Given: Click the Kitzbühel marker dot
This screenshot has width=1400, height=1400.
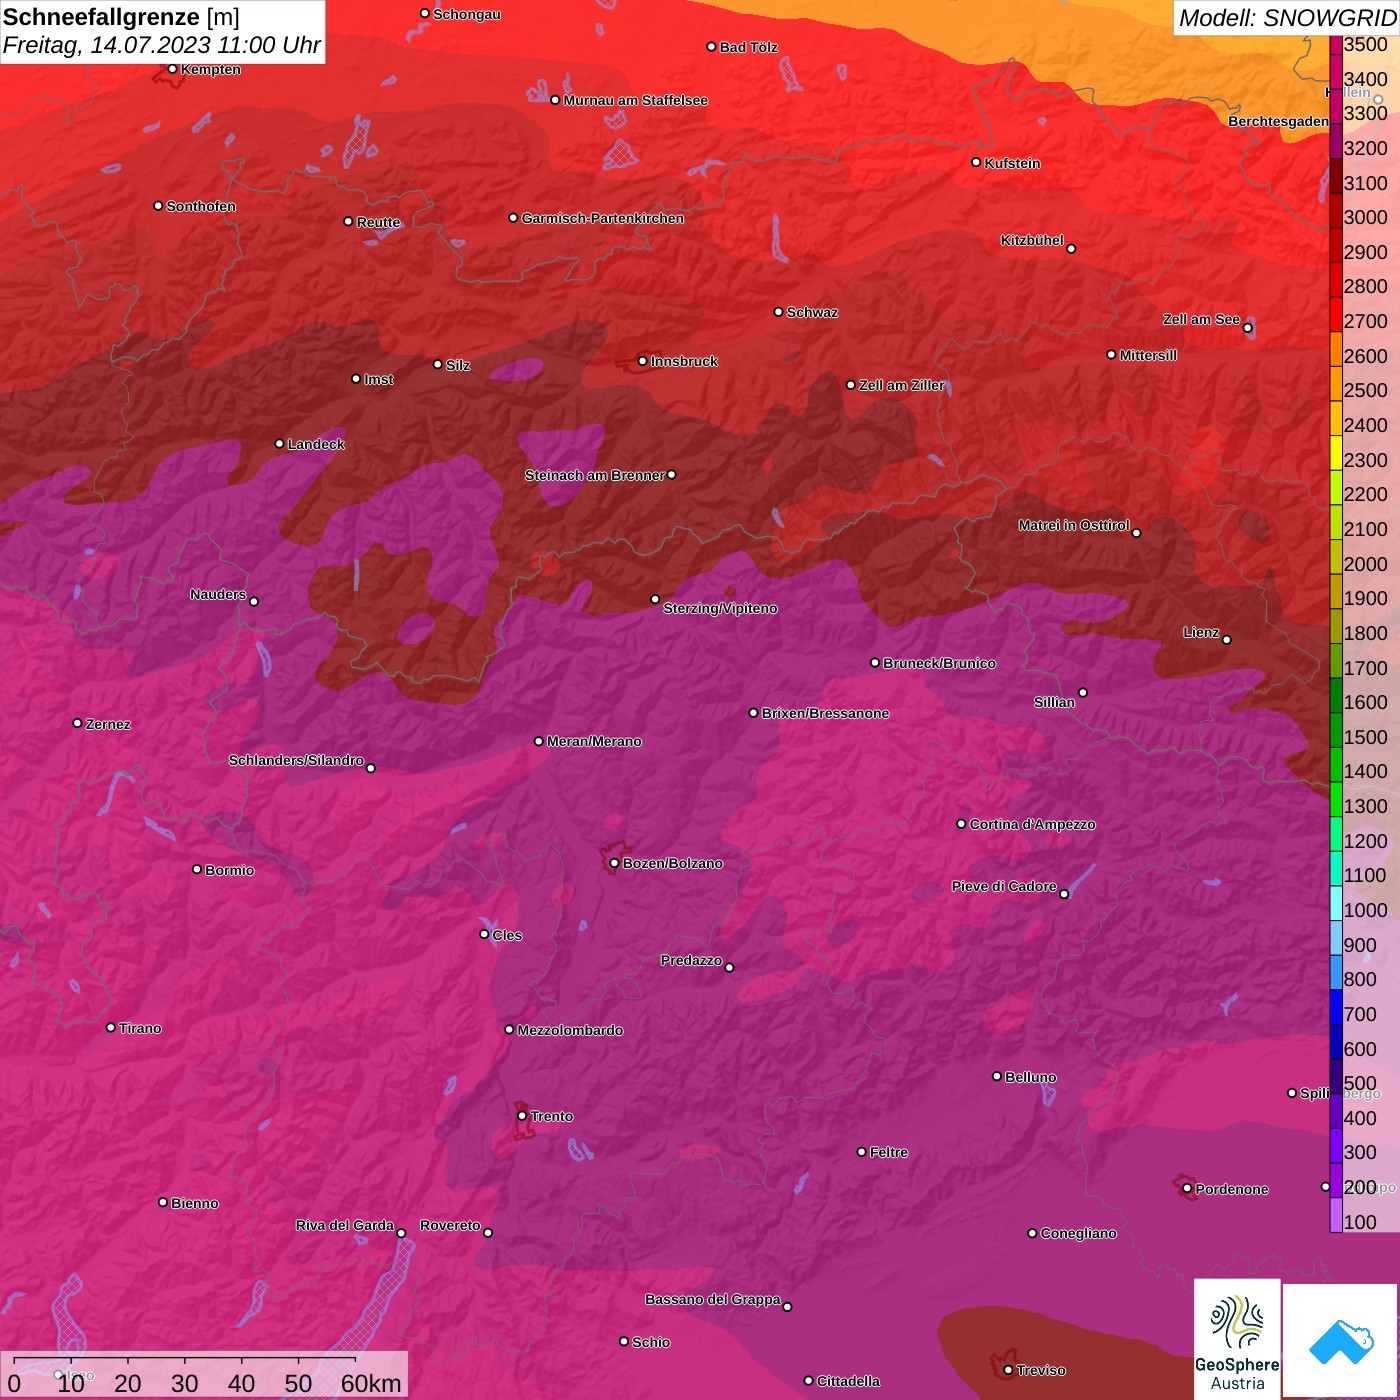Looking at the screenshot, I should pos(1071,249).
